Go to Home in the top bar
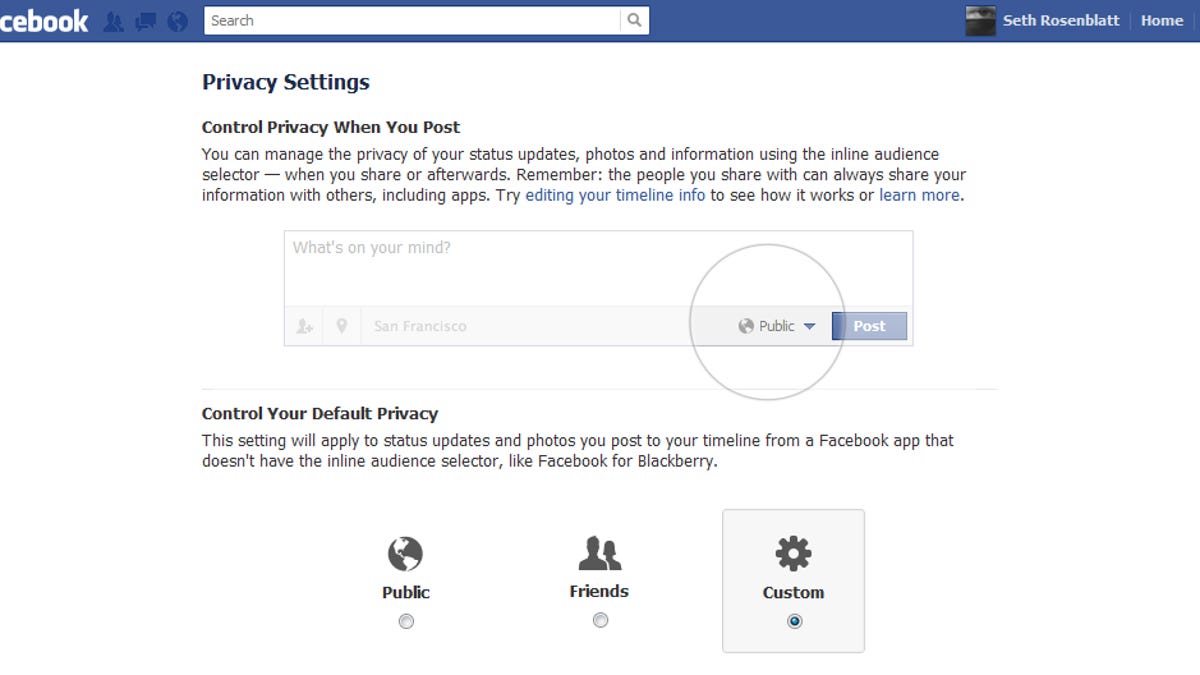 pos(1161,20)
